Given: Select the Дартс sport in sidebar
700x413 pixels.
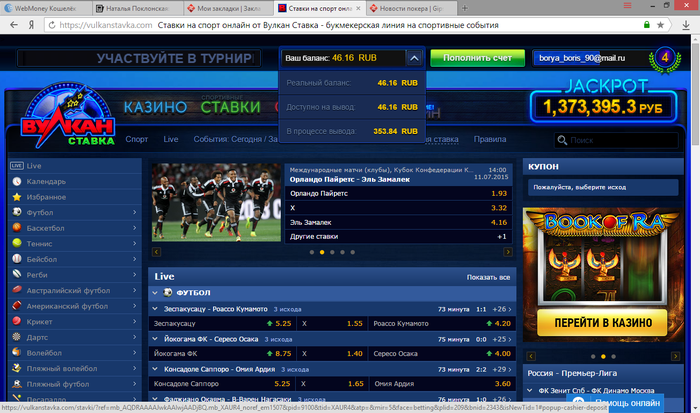Looking at the screenshot, I should click(75, 338).
